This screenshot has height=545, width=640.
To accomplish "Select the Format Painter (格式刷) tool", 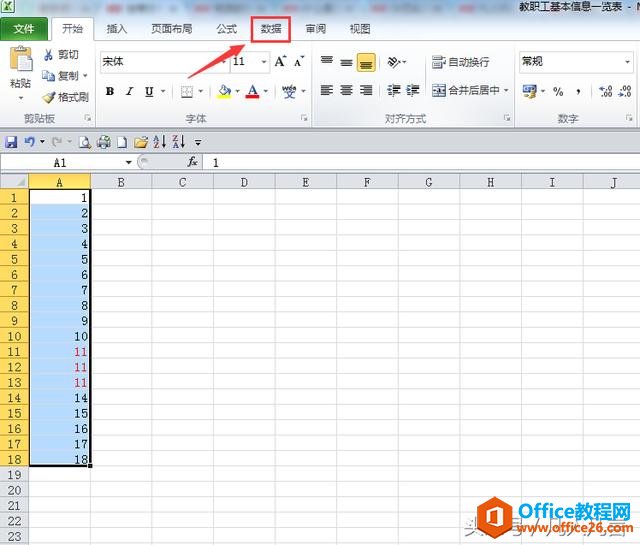I will click(65, 97).
